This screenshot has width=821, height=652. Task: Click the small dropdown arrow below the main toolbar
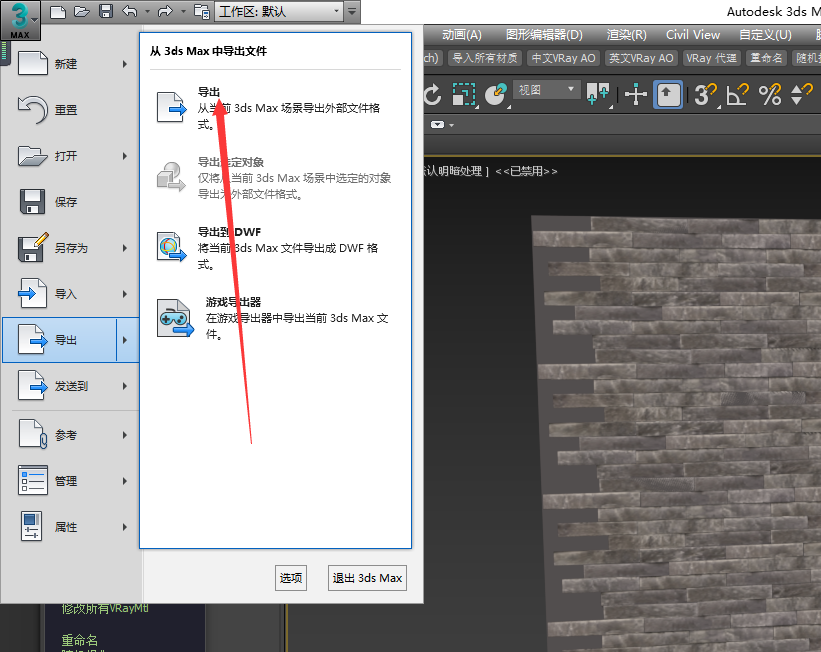451,125
